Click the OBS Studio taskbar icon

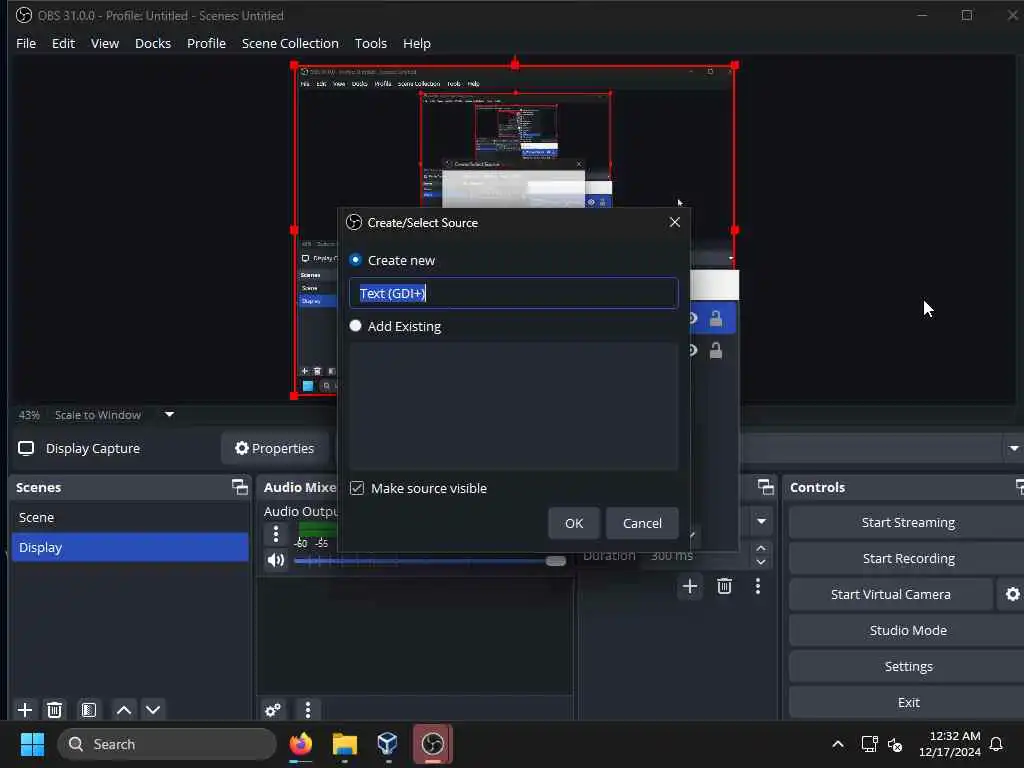[432, 744]
